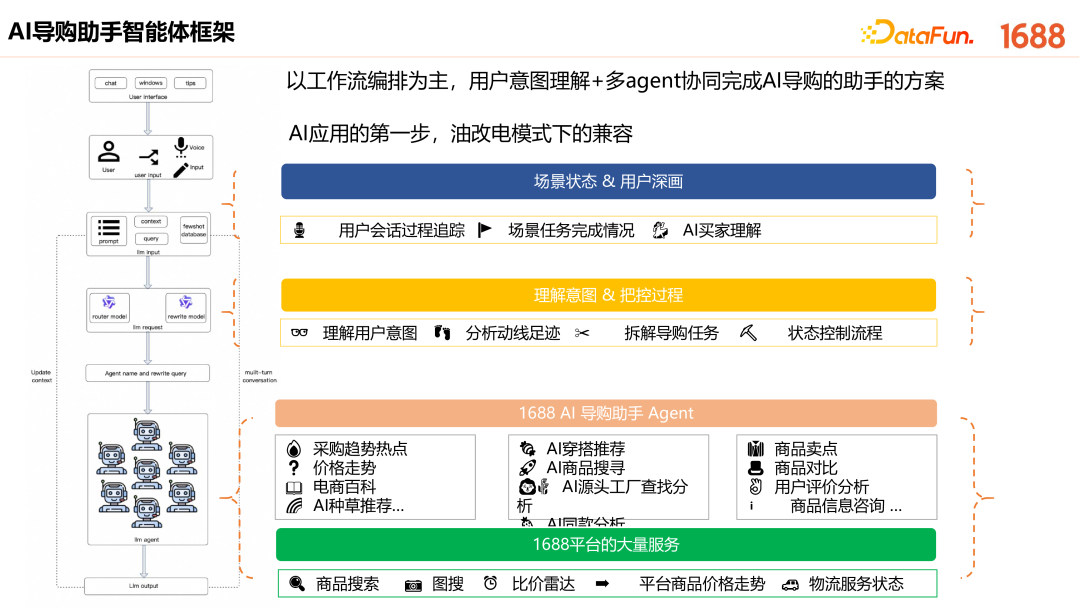Click the DataFun logo

(x=917, y=34)
